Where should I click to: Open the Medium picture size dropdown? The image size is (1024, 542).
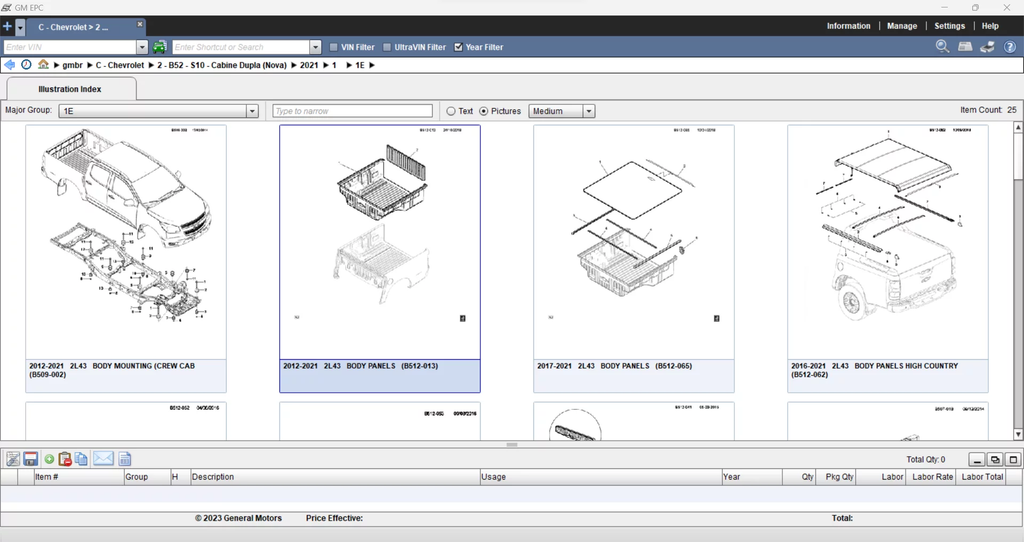[589, 111]
